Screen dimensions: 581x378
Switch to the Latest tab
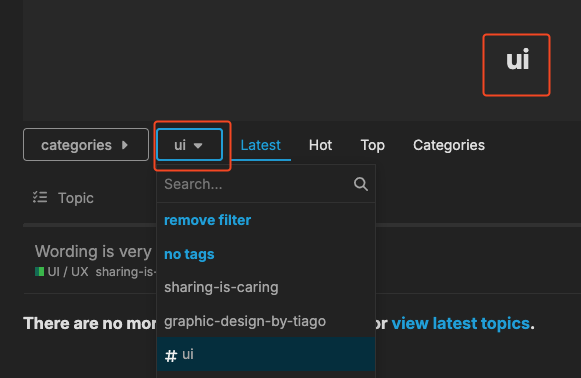coord(260,145)
